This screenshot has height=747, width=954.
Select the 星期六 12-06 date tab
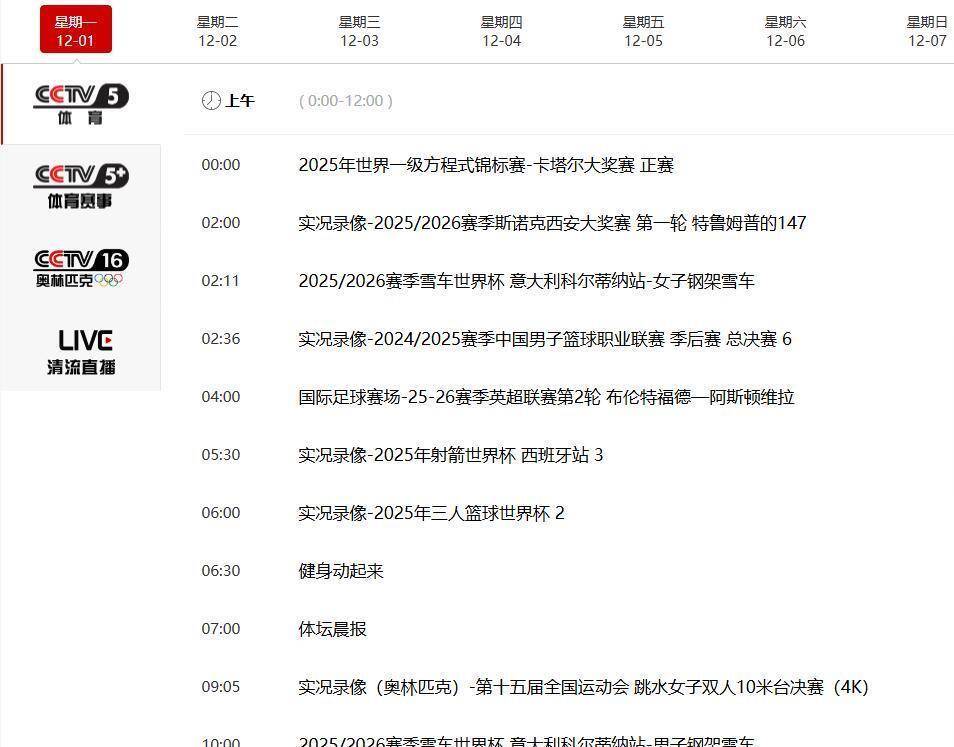tap(786, 31)
